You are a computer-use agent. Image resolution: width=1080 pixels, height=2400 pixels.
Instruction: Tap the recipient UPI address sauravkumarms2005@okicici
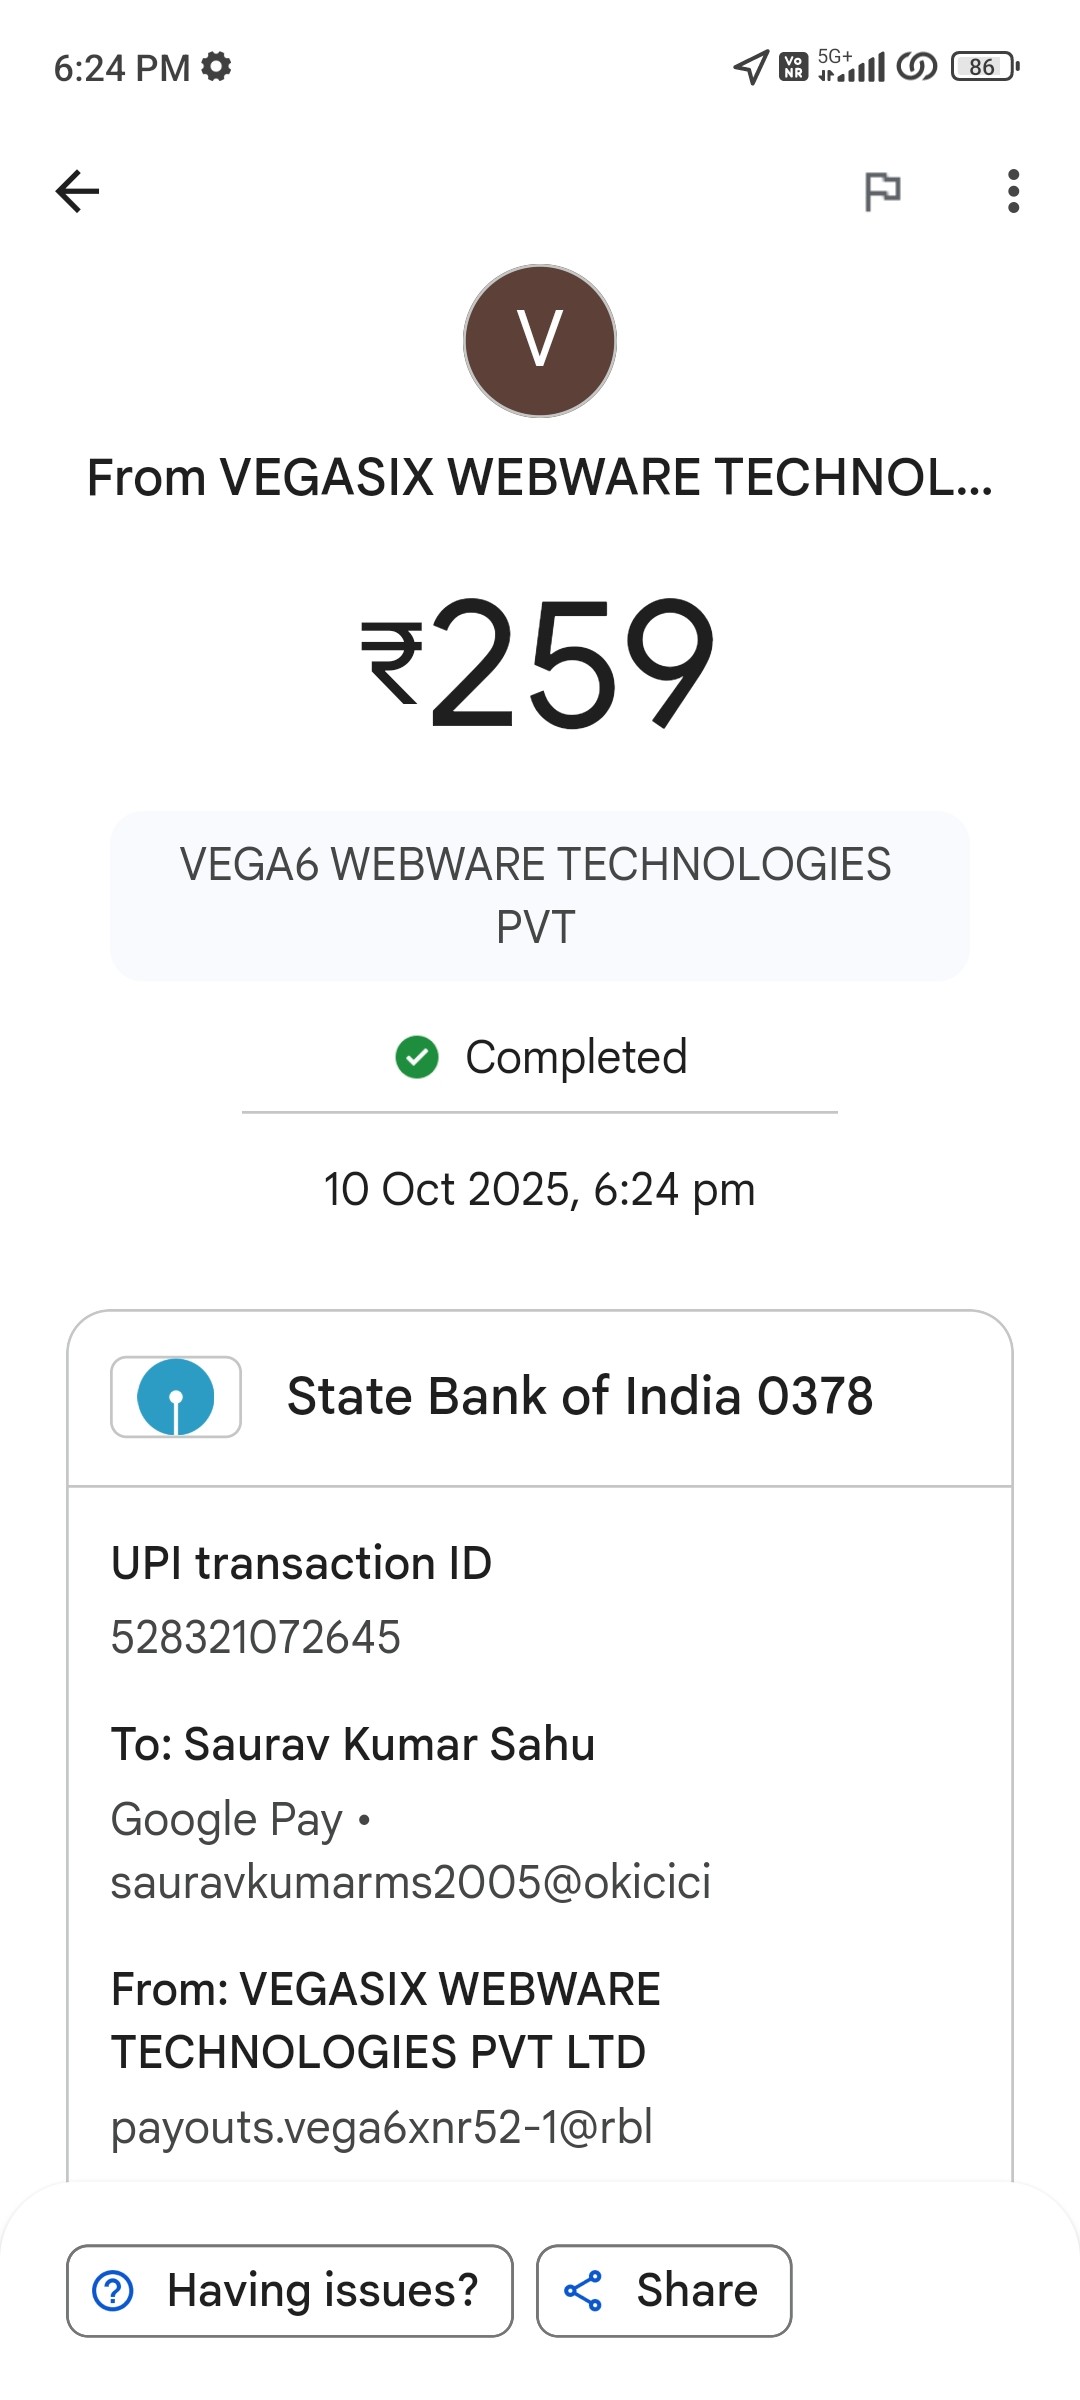[x=410, y=1882]
